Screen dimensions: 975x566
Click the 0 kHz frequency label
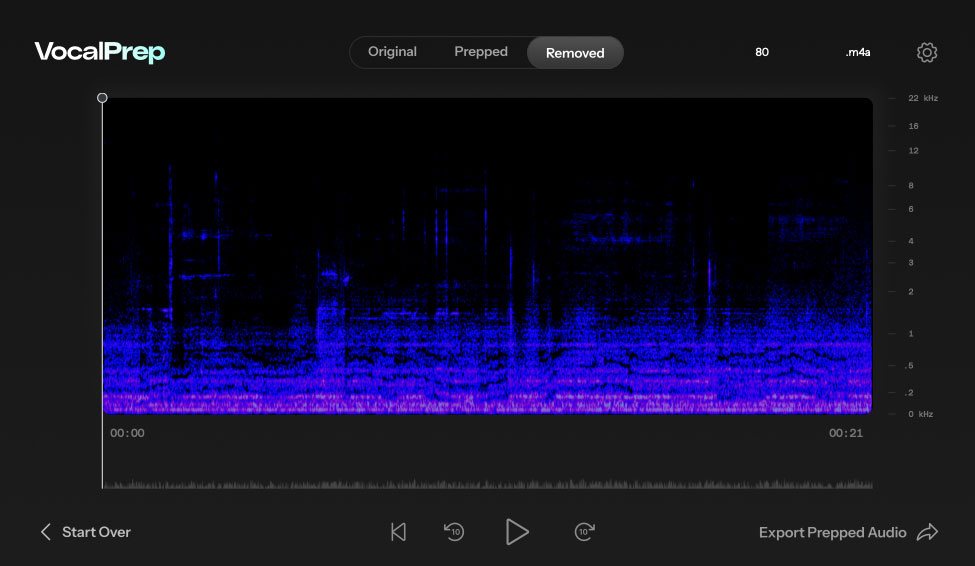(x=920, y=414)
